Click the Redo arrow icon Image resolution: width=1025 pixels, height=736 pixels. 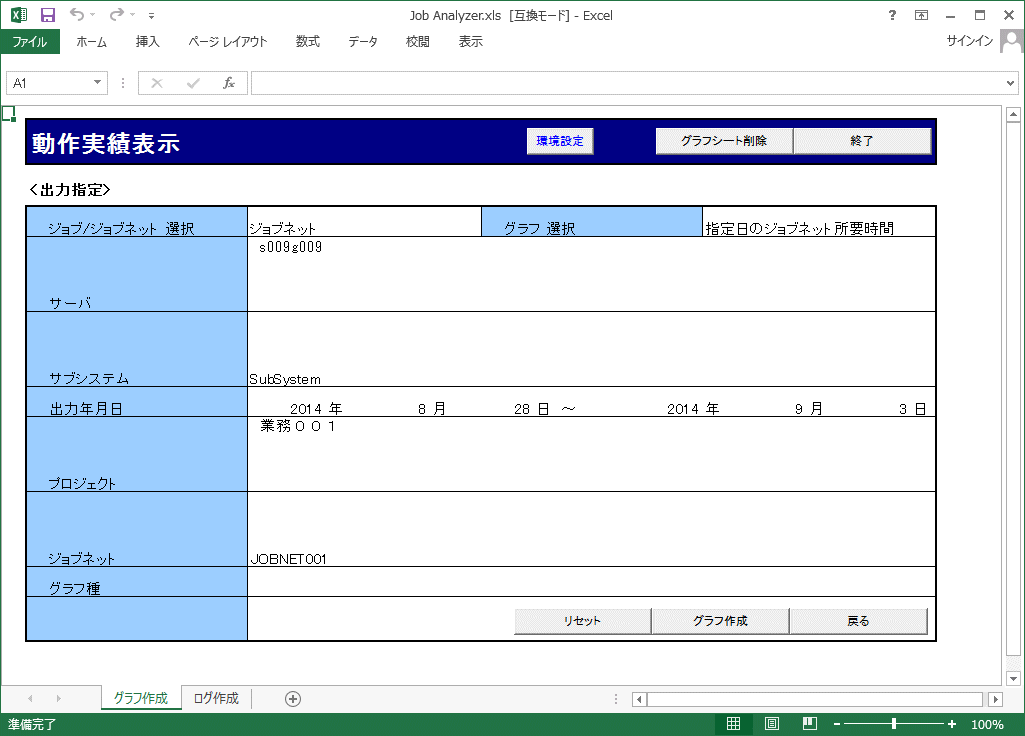click(x=116, y=15)
